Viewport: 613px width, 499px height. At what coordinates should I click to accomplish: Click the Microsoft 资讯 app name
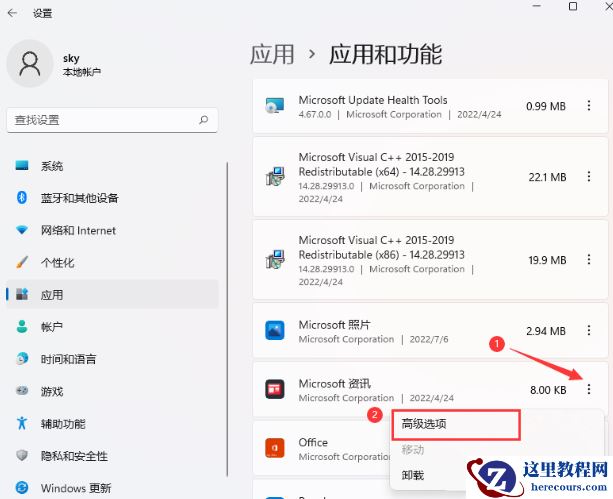[x=334, y=384]
